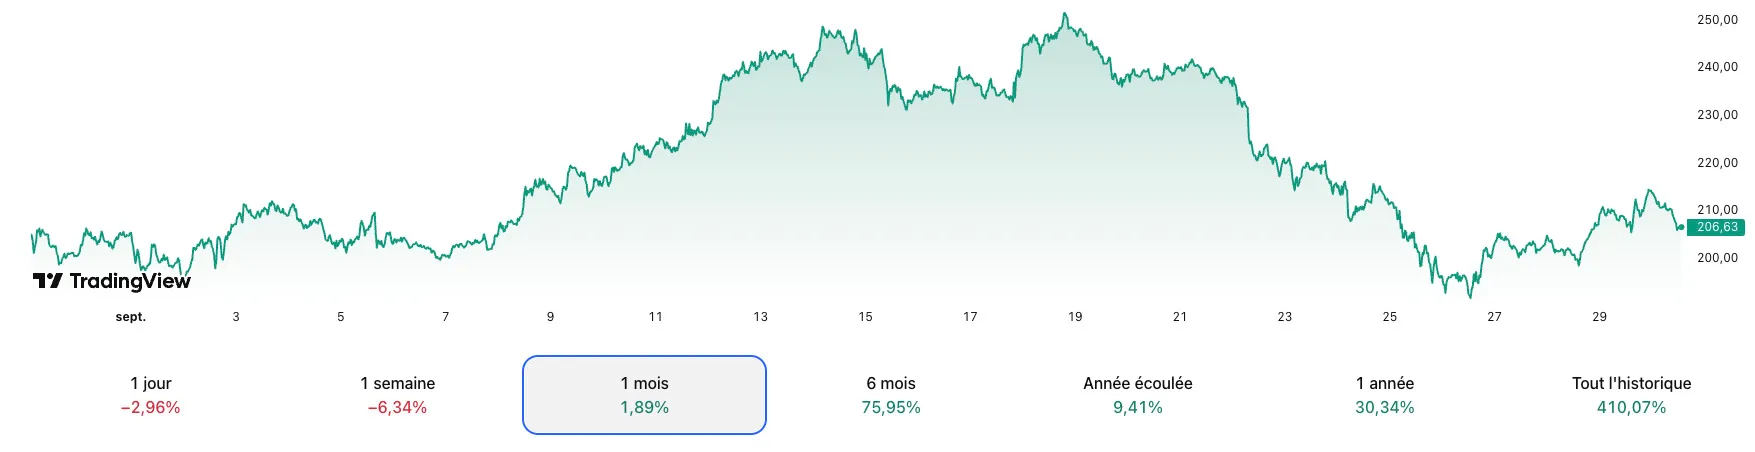Image resolution: width=1755 pixels, height=452 pixels.
Task: Click the TradingView logo
Action: coord(111,281)
